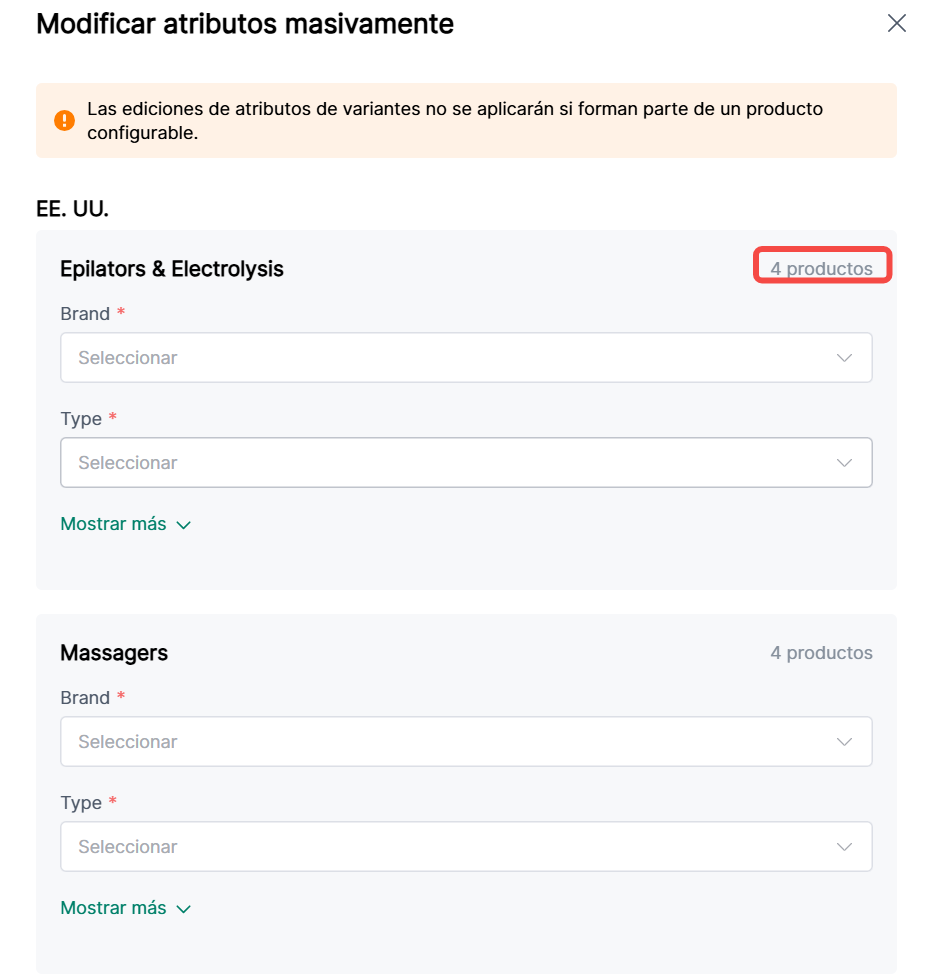Screen dimensions: 936x978
Task: Click chevron beside Epilators Mostrar más
Action: pos(183,525)
